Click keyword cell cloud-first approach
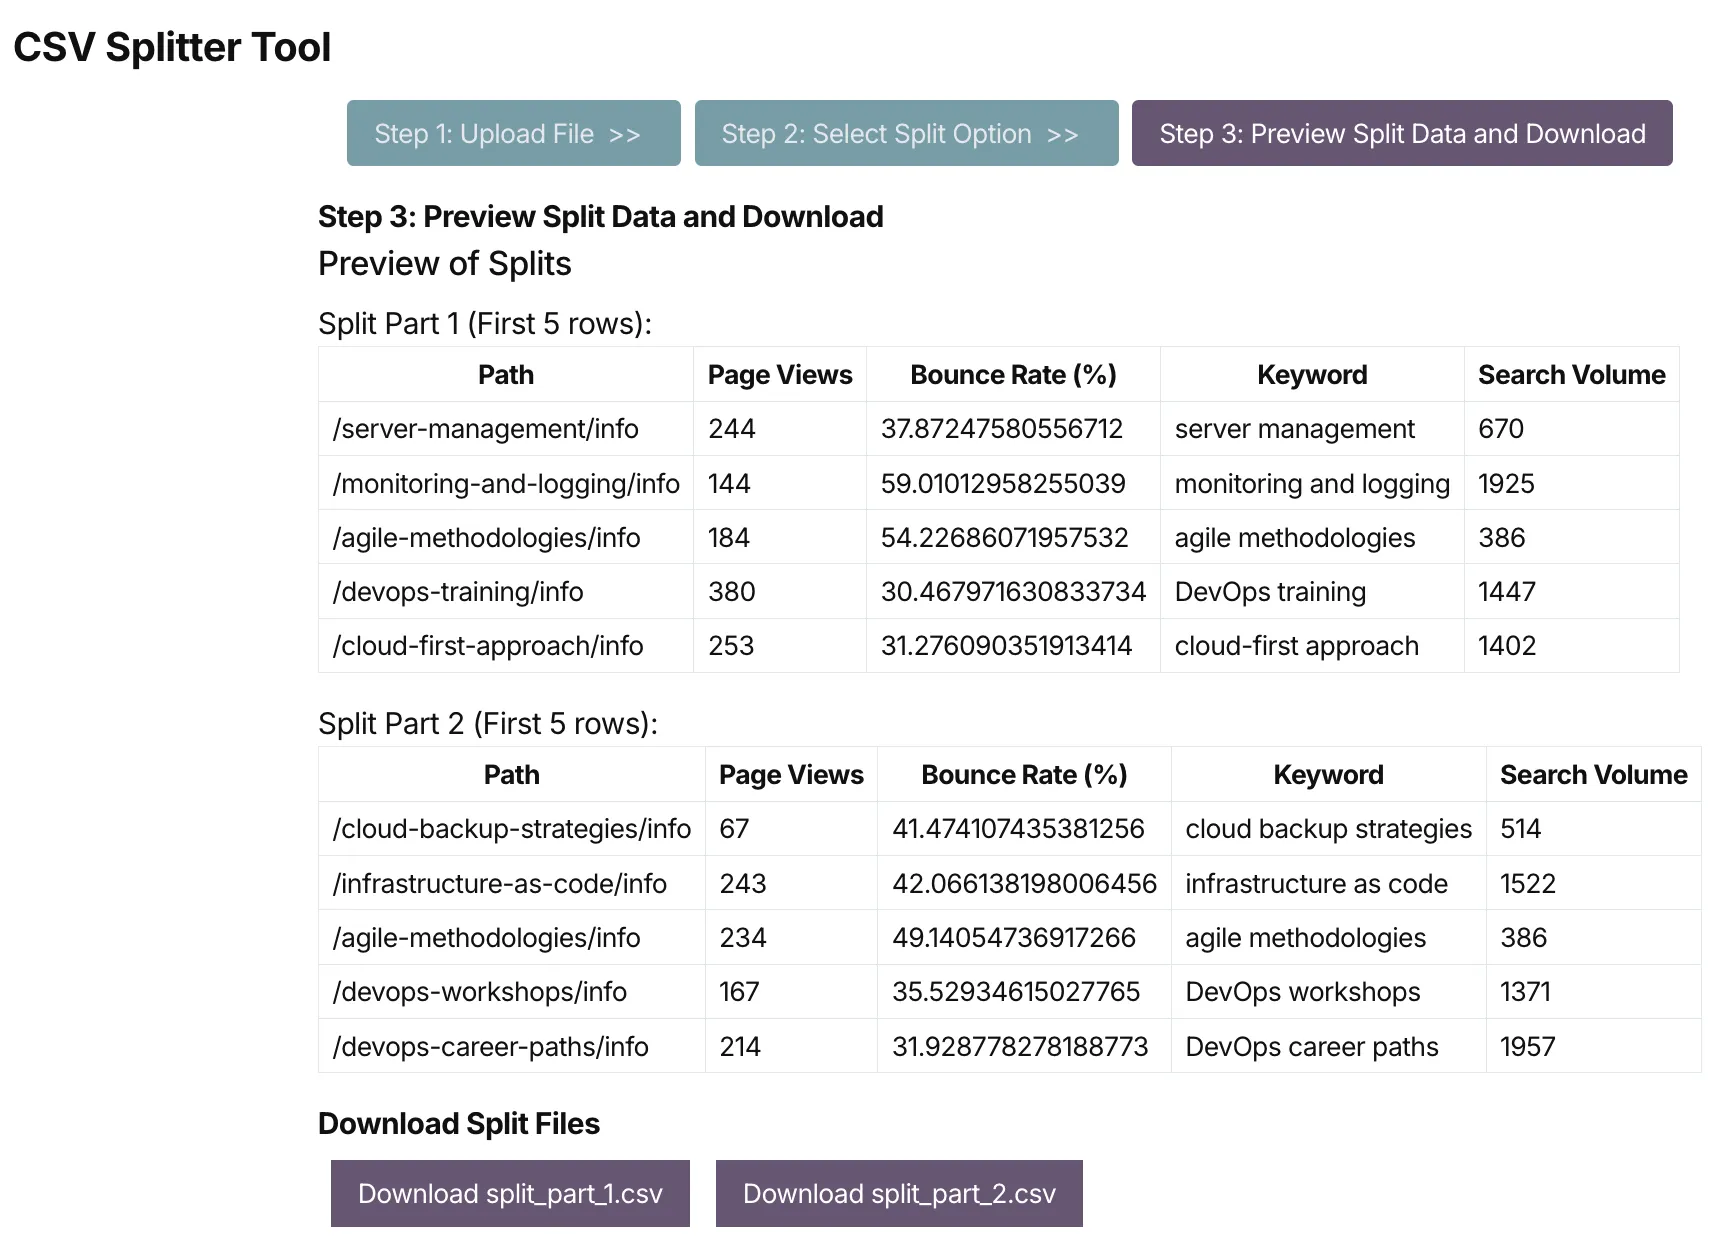Image resolution: width=1736 pixels, height=1244 pixels. (1312, 646)
